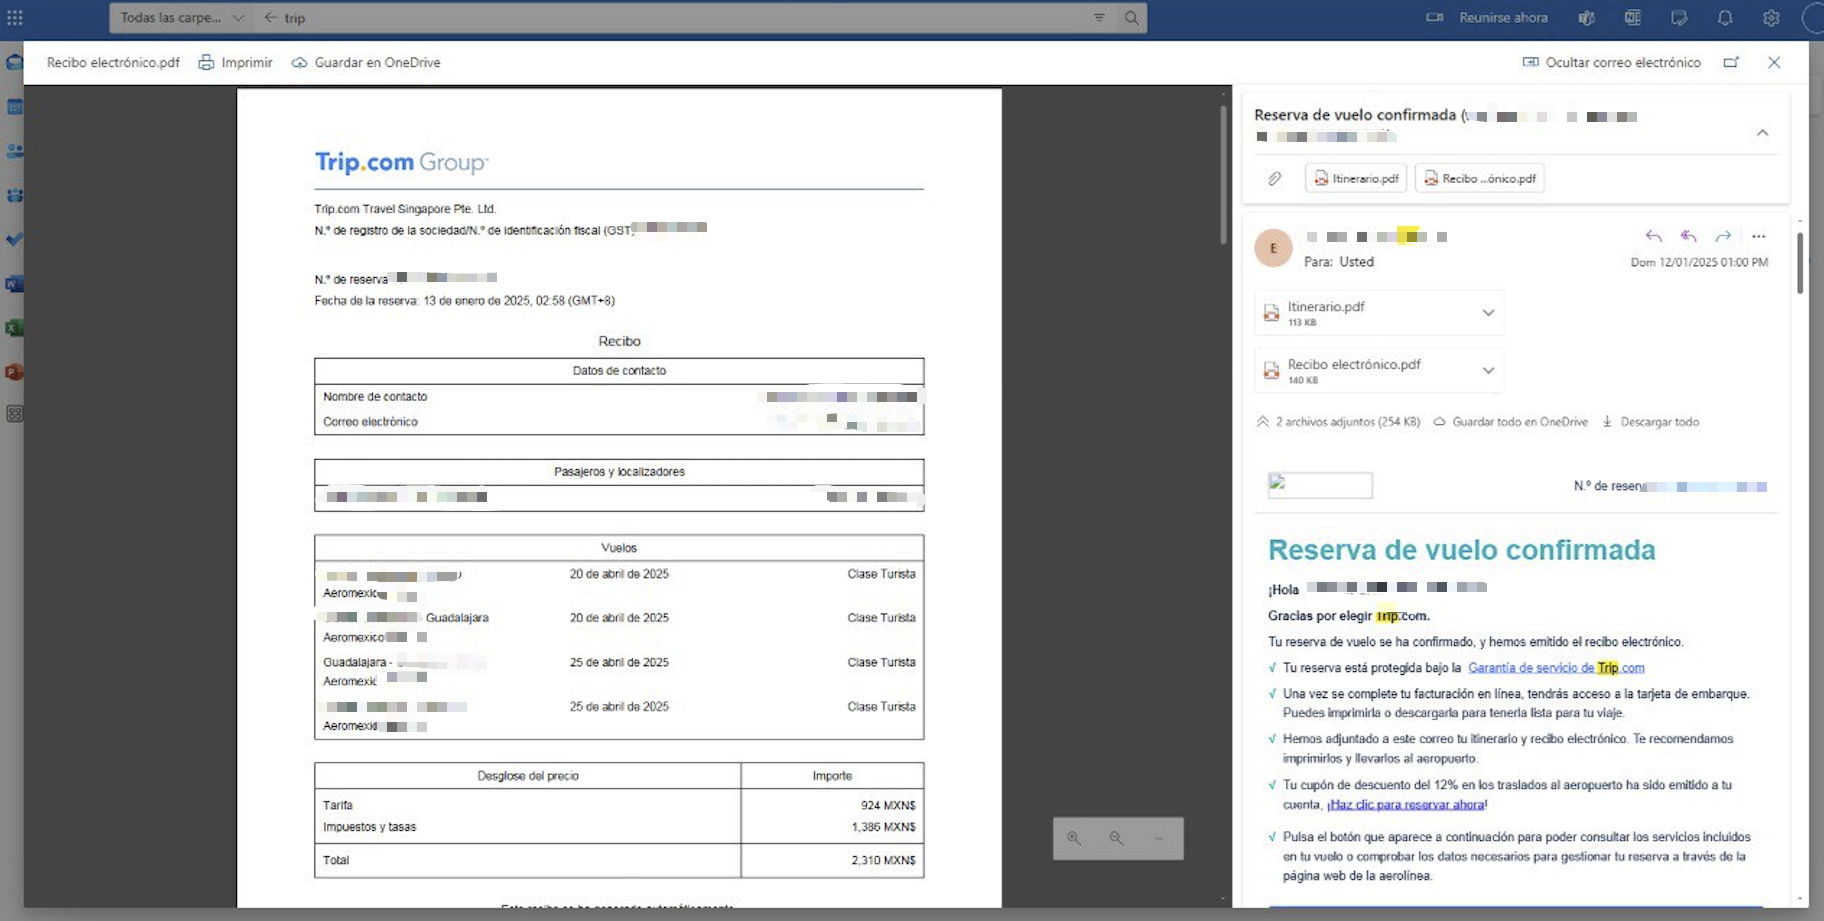Click sender avatar with letter E

(1274, 248)
